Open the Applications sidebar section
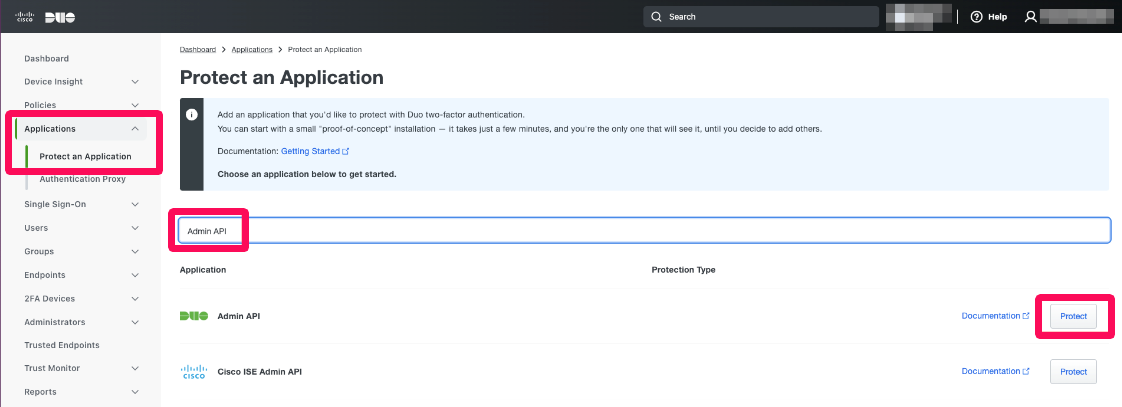 click(49, 129)
